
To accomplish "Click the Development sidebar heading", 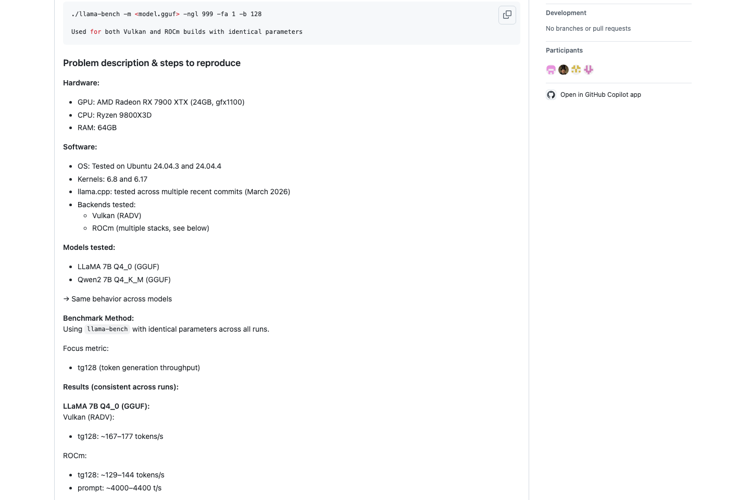I will [566, 13].
